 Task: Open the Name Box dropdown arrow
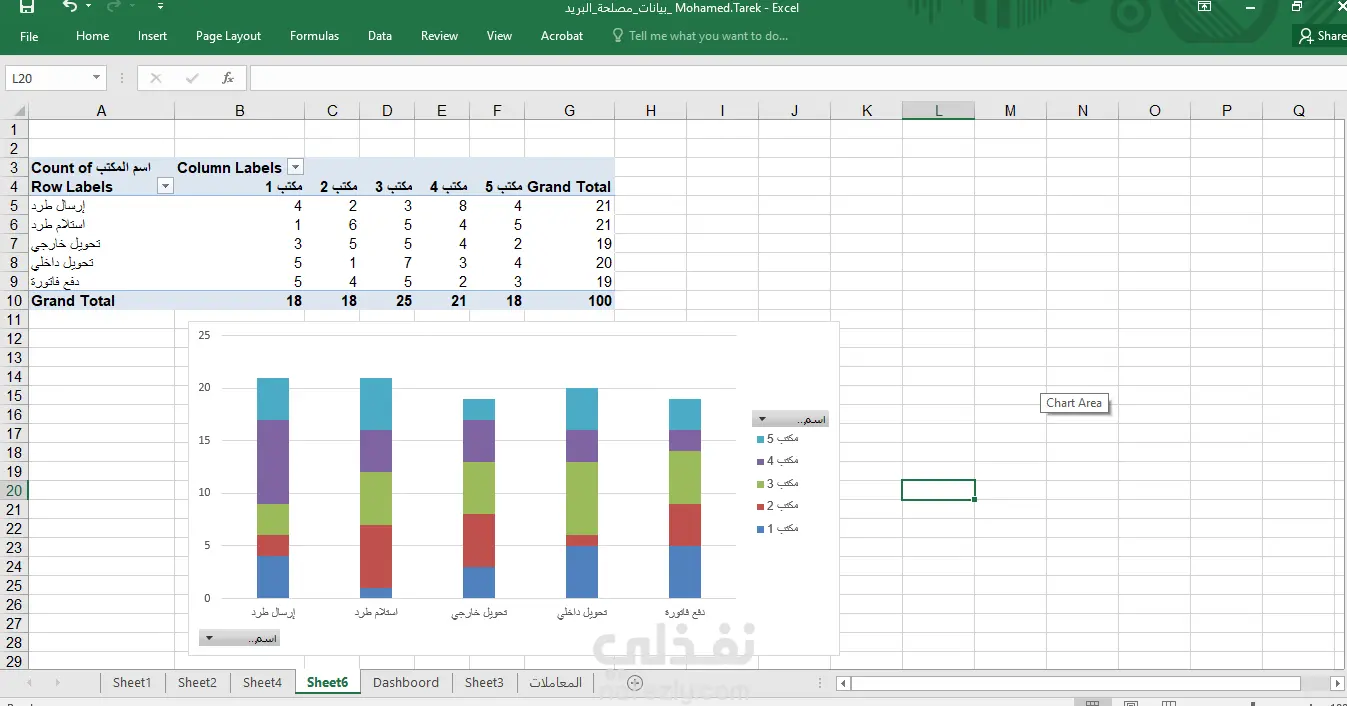coord(97,78)
